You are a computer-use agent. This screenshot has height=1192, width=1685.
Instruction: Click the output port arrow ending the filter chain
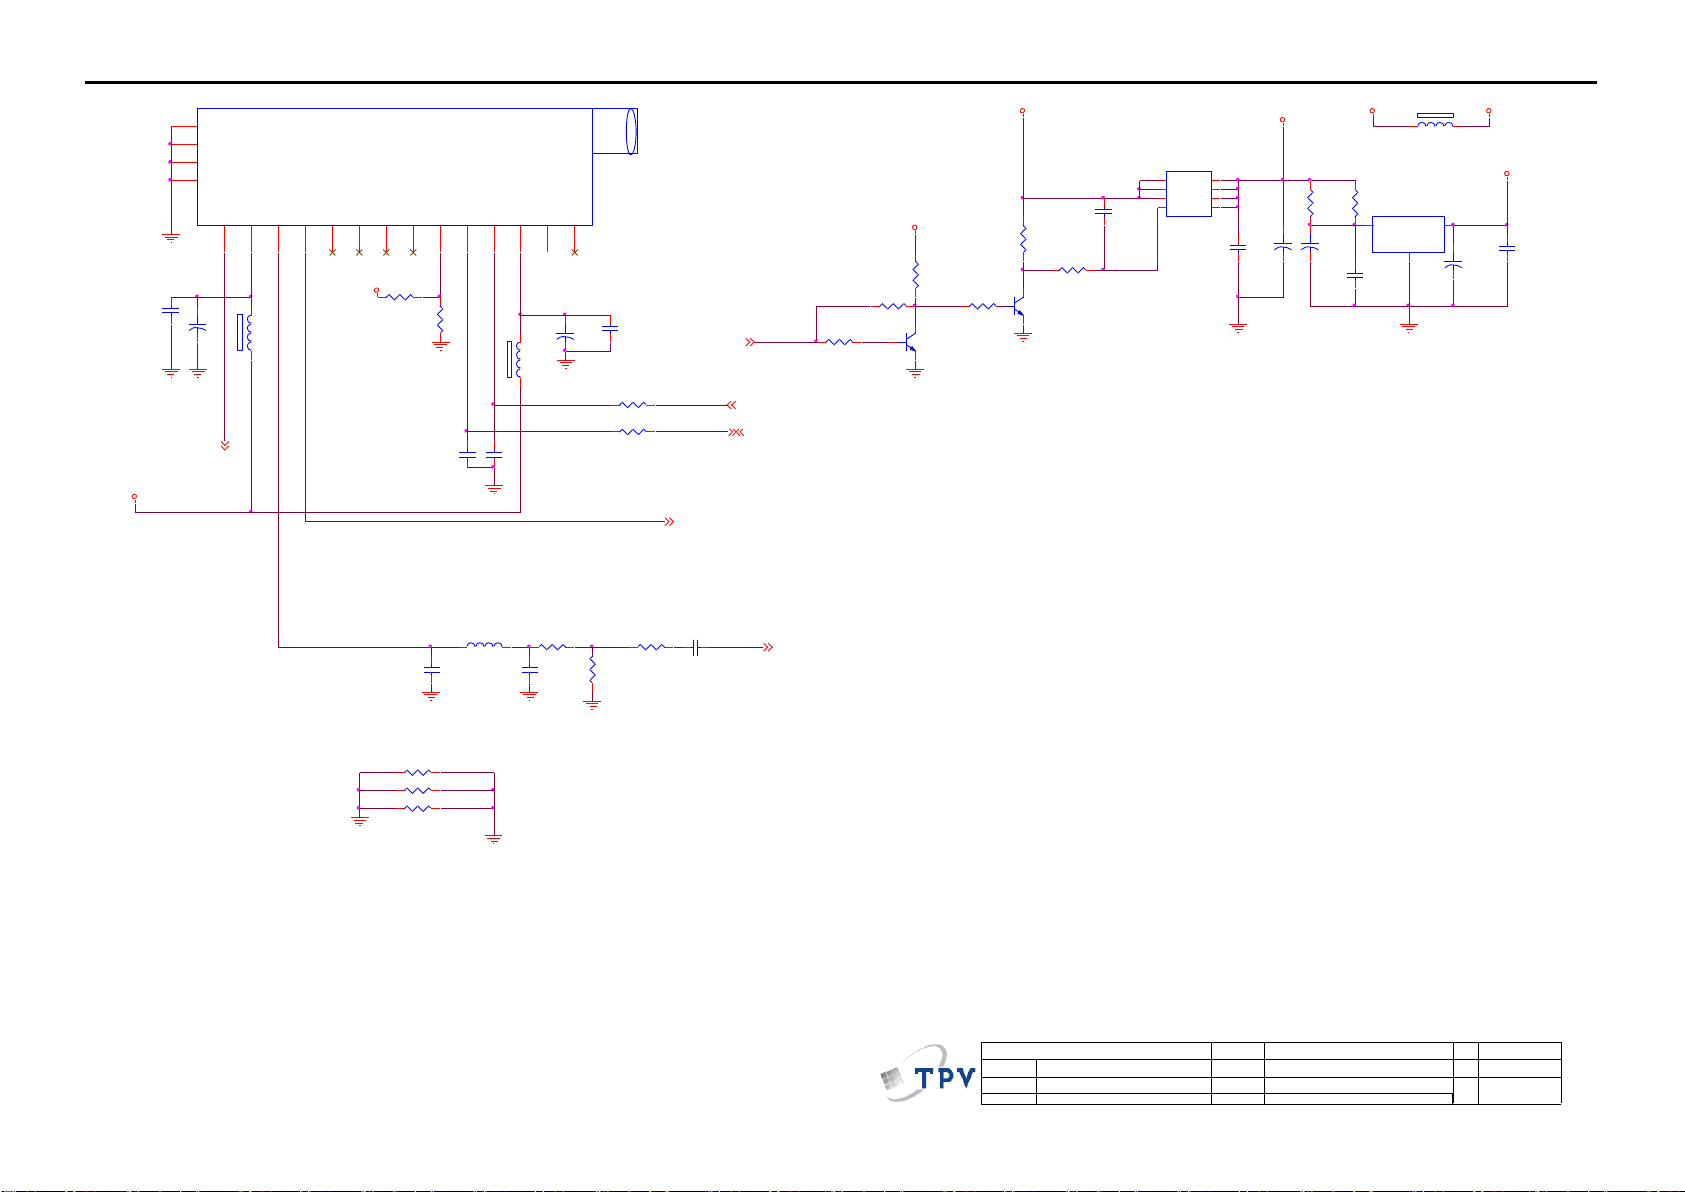coord(768,648)
